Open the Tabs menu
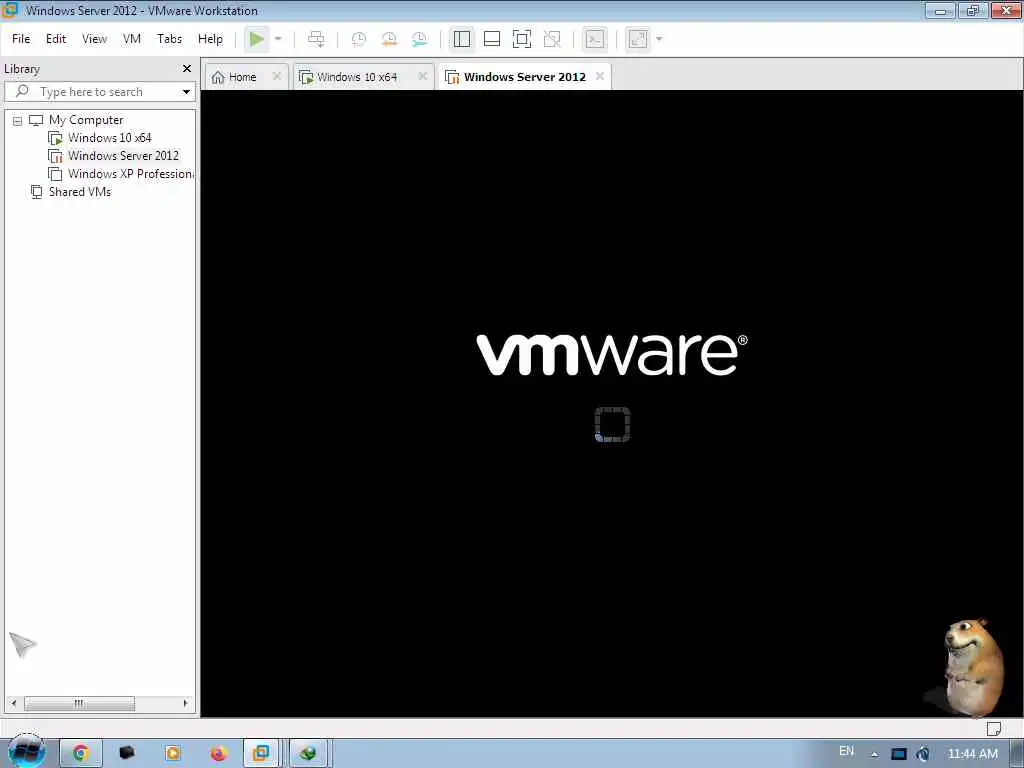The width and height of the screenshot is (1024, 768). (169, 39)
